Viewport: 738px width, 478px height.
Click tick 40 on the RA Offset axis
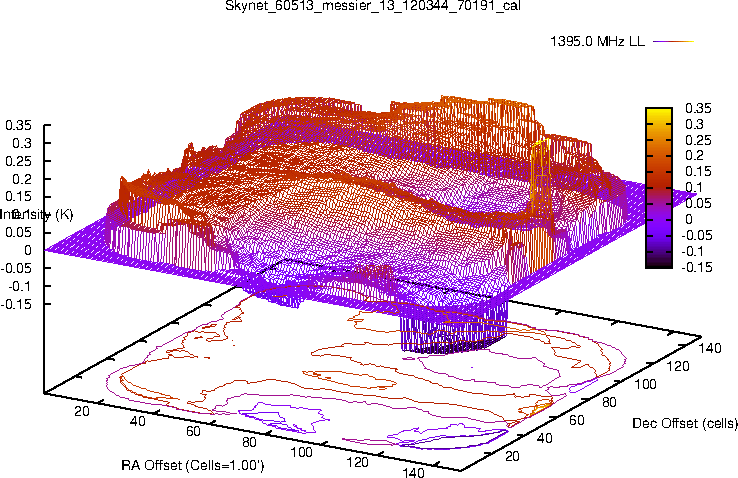tap(137, 421)
